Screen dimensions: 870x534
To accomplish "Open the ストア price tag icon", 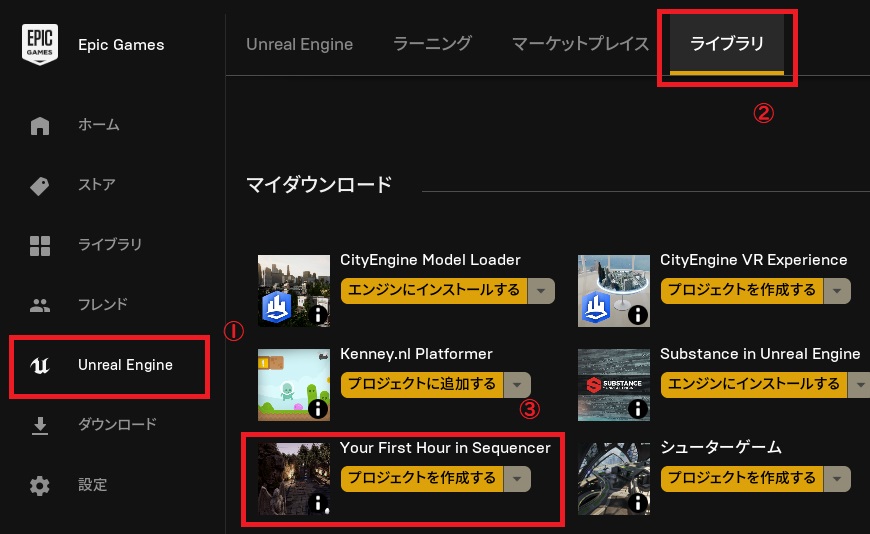I will click(40, 185).
